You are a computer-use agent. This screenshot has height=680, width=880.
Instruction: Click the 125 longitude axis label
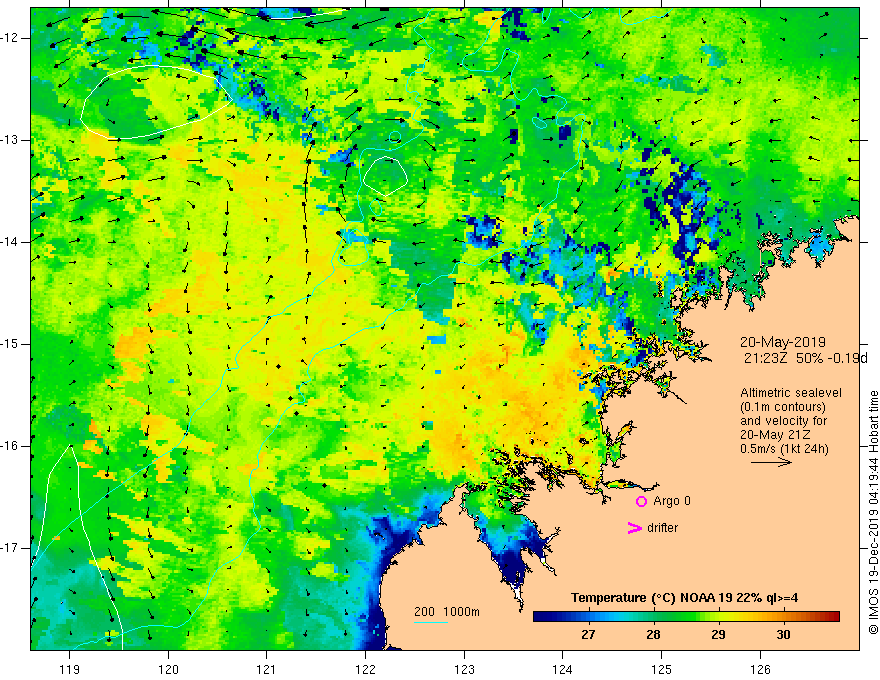662,669
